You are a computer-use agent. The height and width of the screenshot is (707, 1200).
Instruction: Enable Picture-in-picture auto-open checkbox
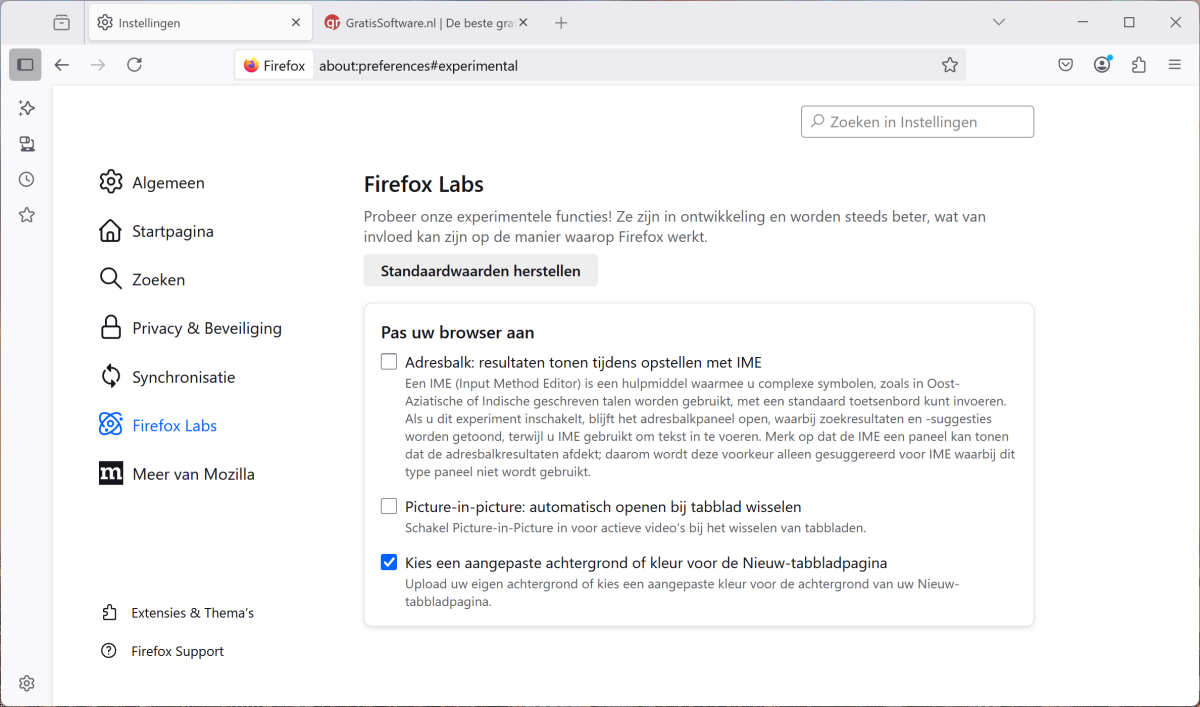pyautogui.click(x=389, y=507)
